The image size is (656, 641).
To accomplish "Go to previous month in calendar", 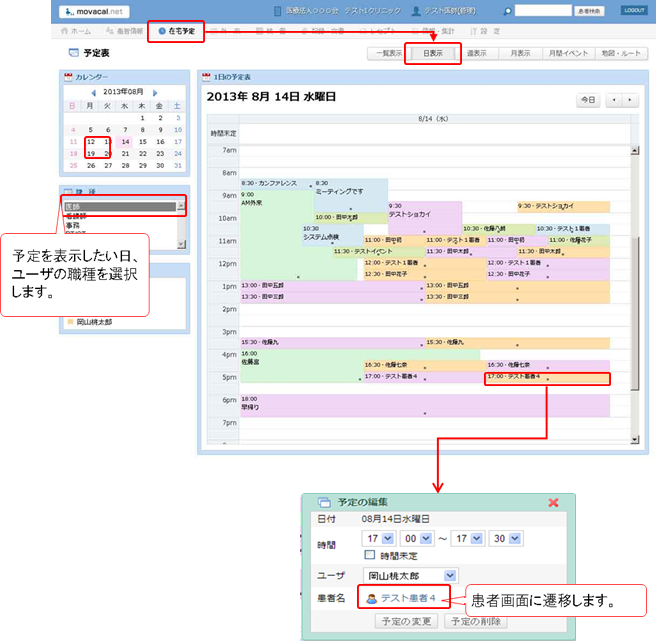I will click(x=93, y=92).
